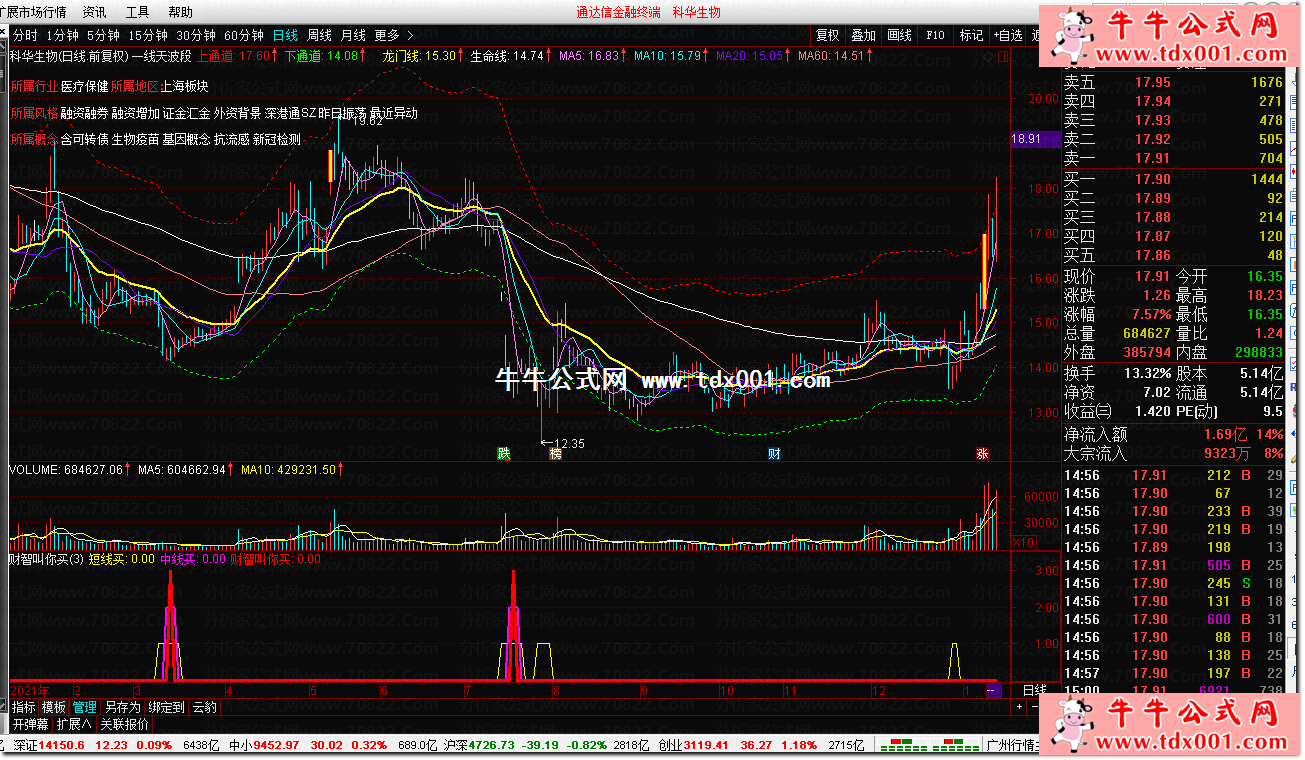Image resolution: width=1305 pixels, height=760 pixels.
Task: Click +自选 to add to watchlist
Action: click(1007, 35)
